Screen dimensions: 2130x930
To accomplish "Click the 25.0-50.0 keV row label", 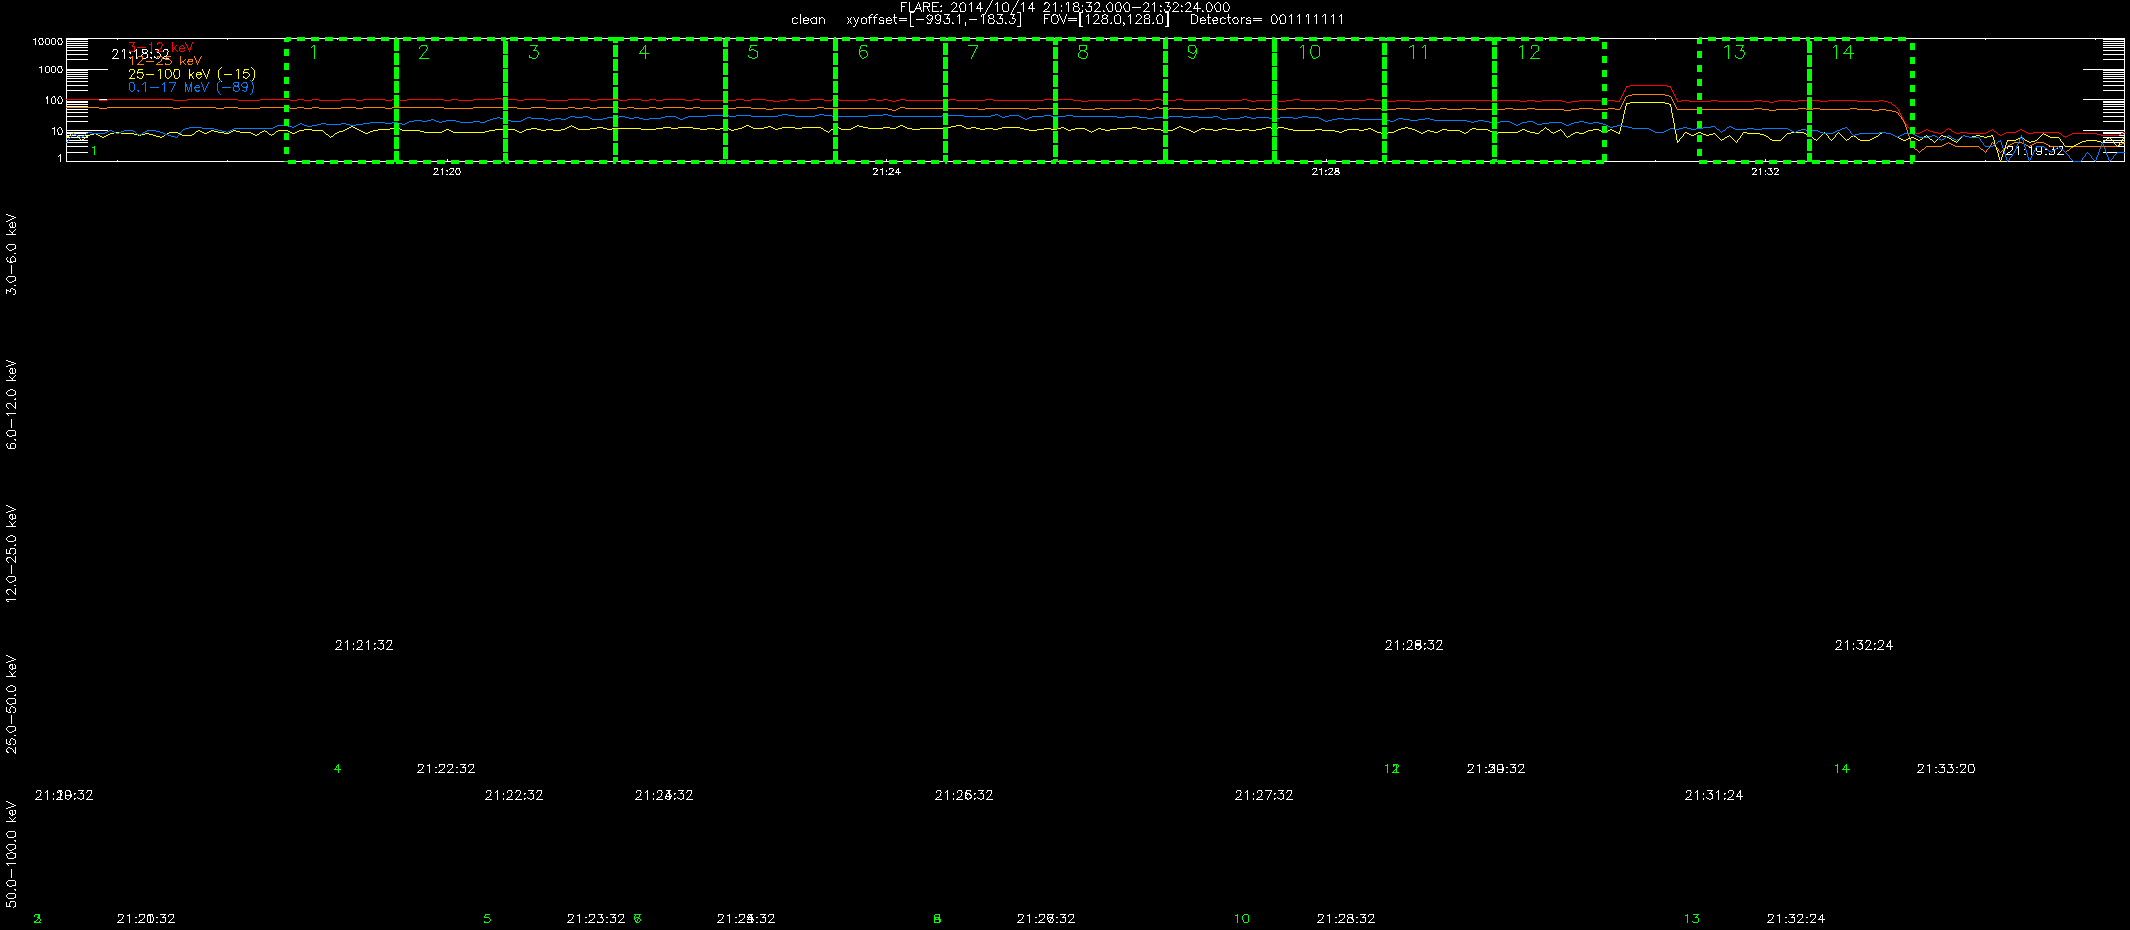I will [12, 704].
